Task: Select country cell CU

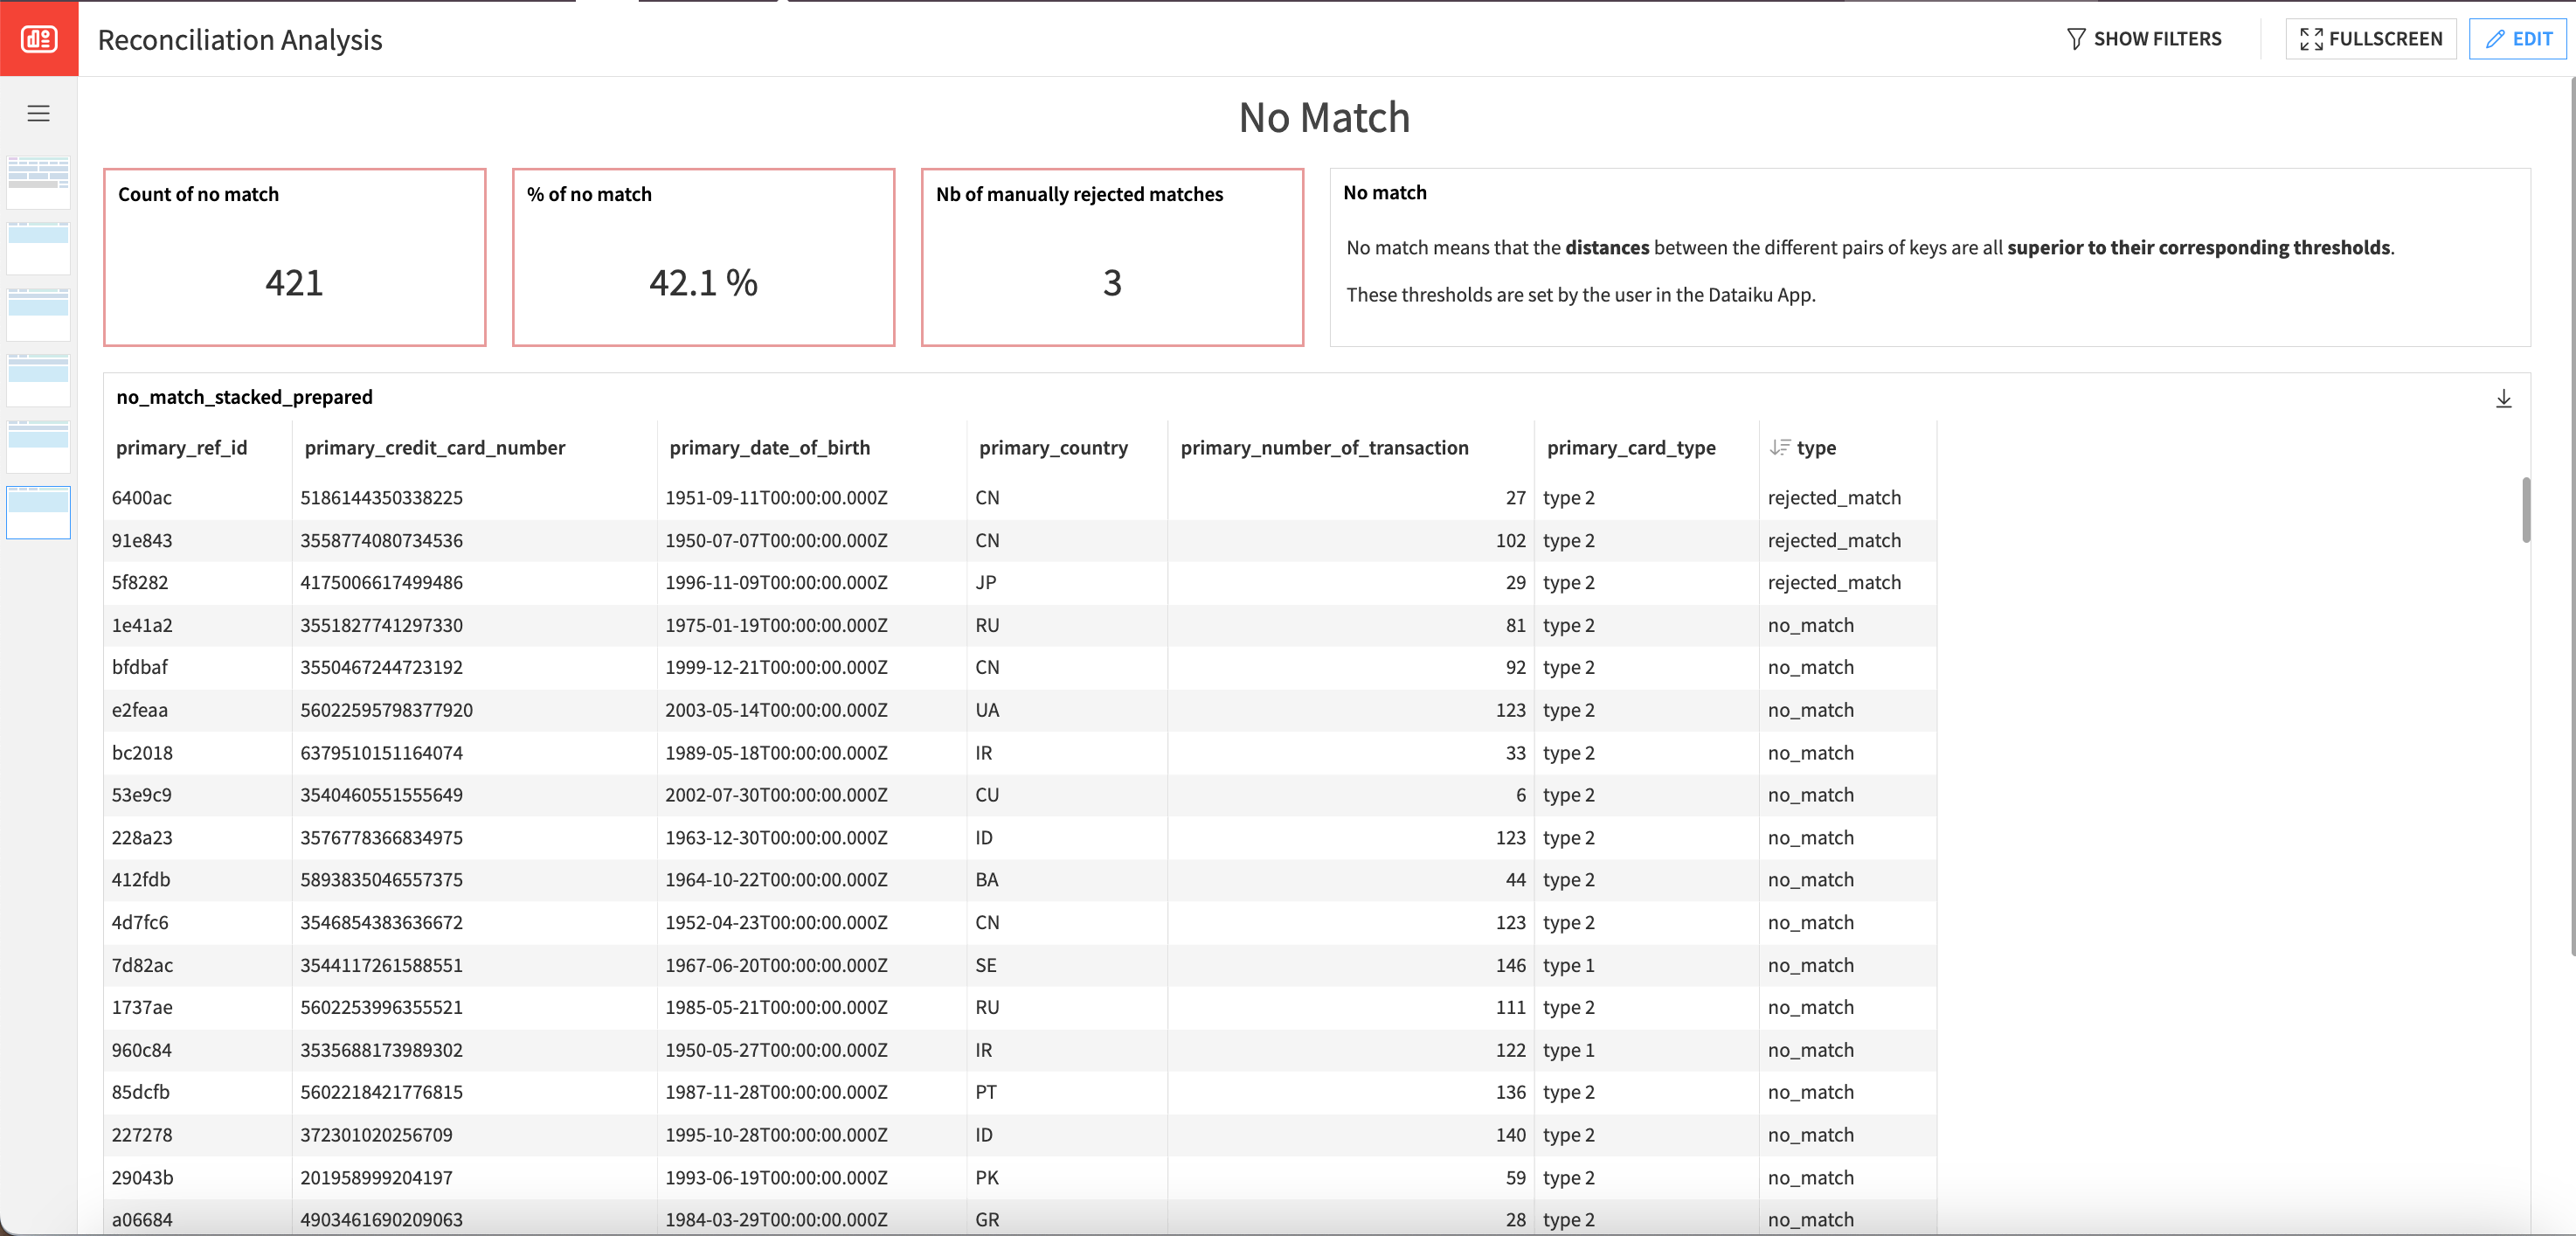Action: [987, 795]
